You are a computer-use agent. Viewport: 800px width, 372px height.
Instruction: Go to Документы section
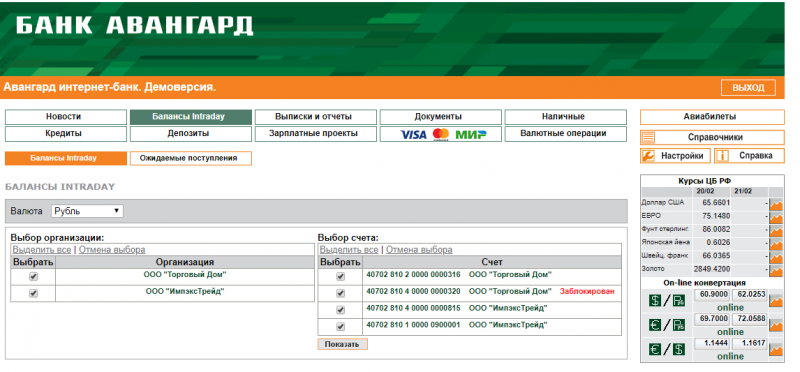coord(440,117)
